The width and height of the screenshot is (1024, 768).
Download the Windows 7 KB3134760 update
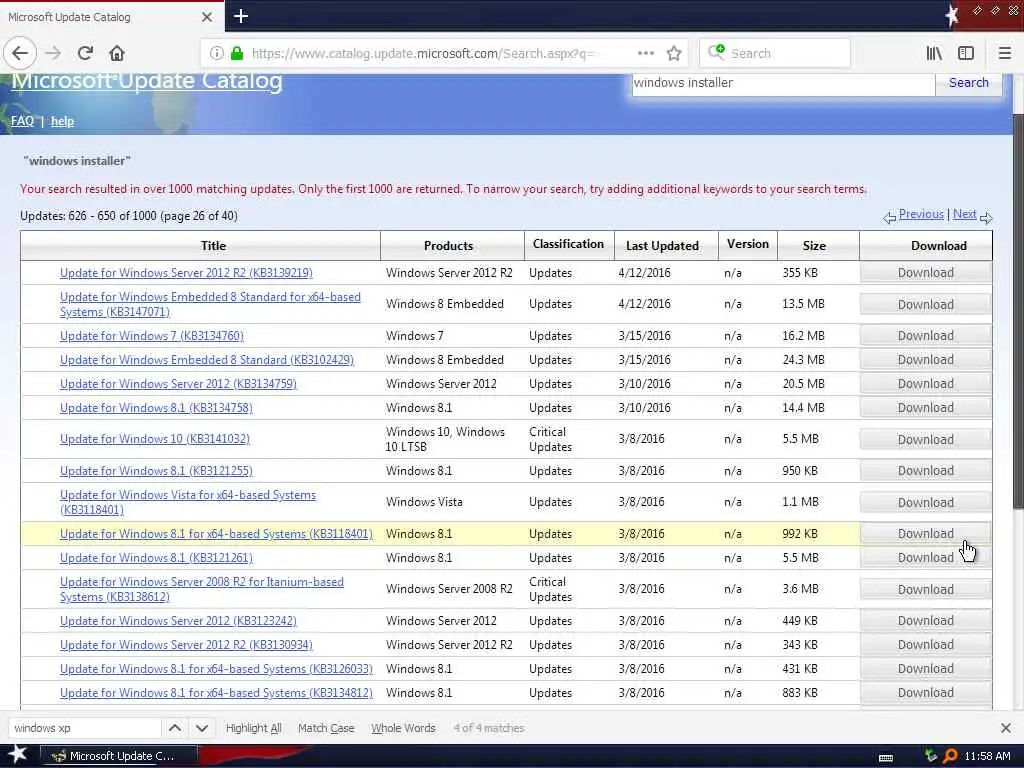click(x=925, y=336)
